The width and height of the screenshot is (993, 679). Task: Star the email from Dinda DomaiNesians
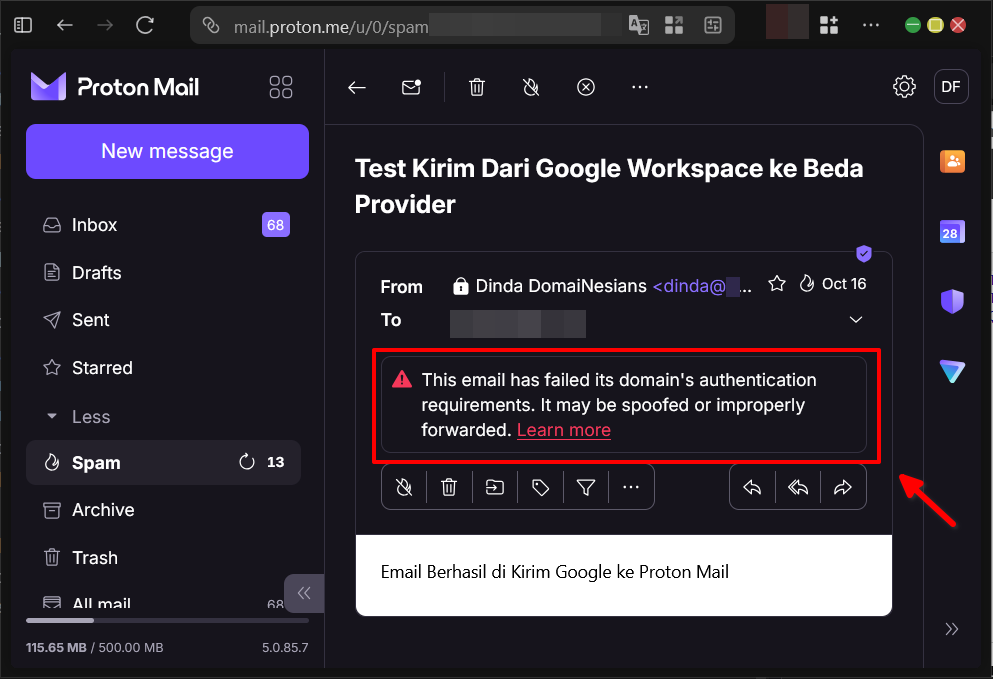[x=777, y=284]
